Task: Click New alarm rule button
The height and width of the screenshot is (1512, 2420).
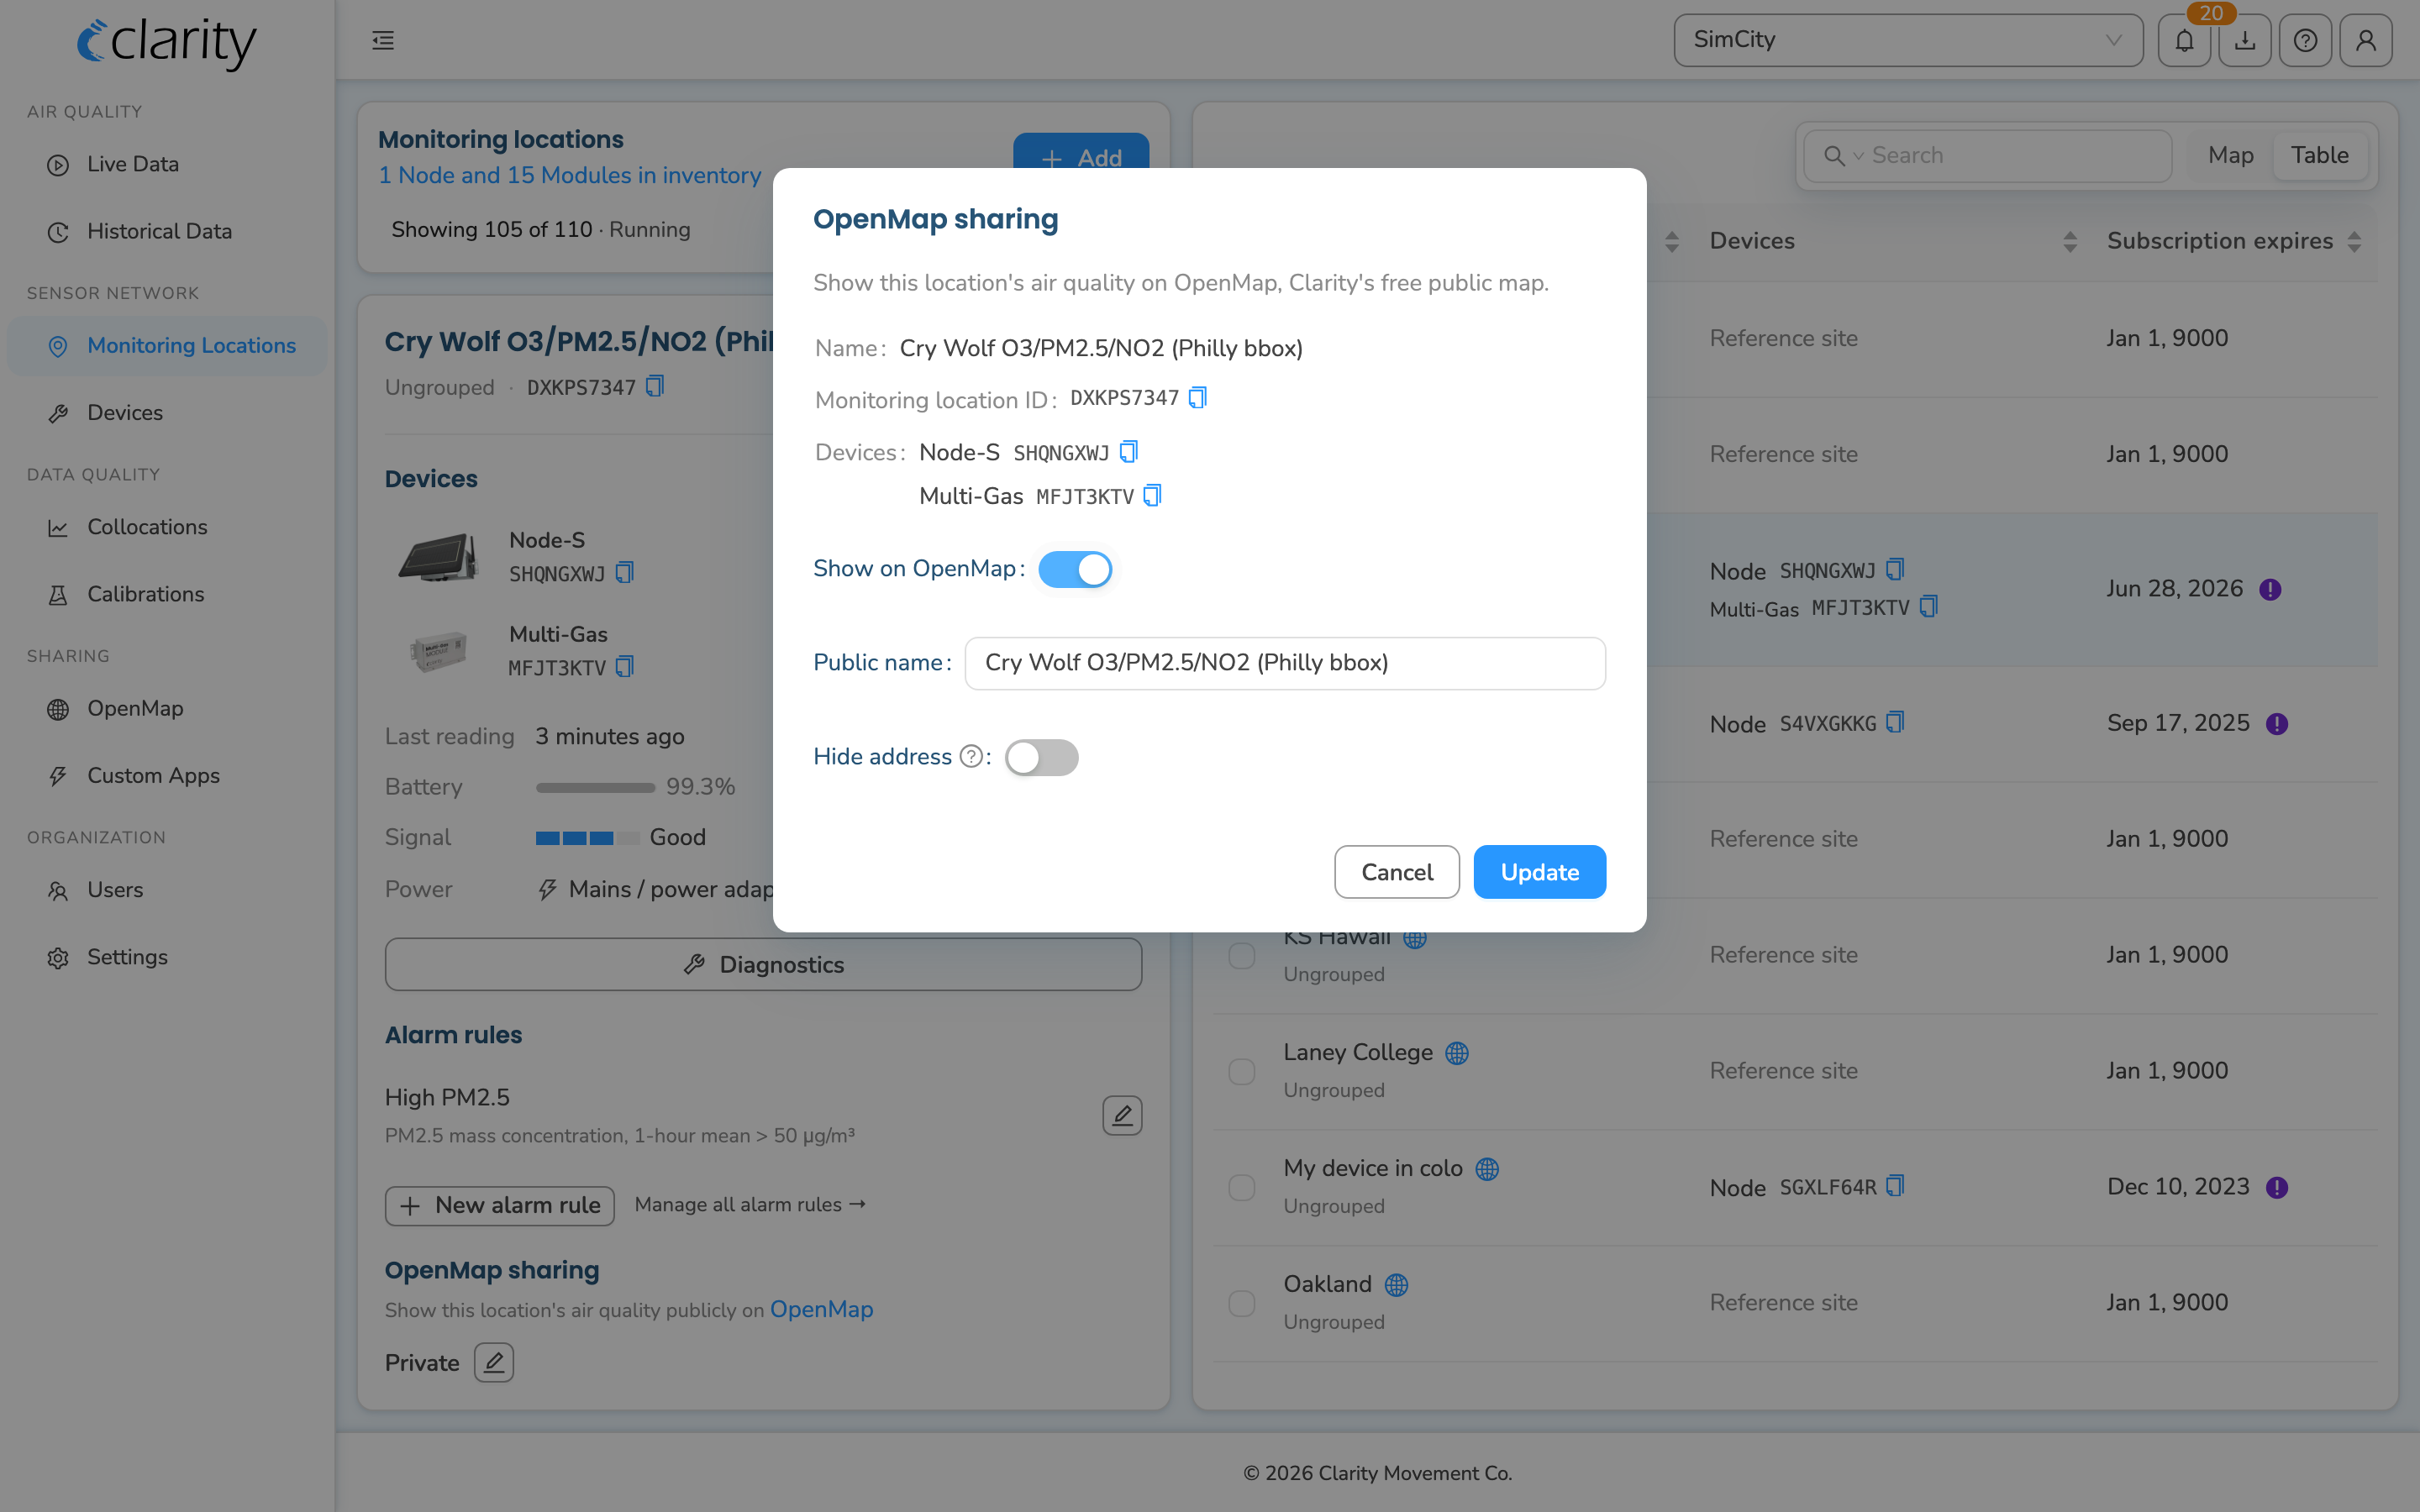Action: (x=500, y=1205)
